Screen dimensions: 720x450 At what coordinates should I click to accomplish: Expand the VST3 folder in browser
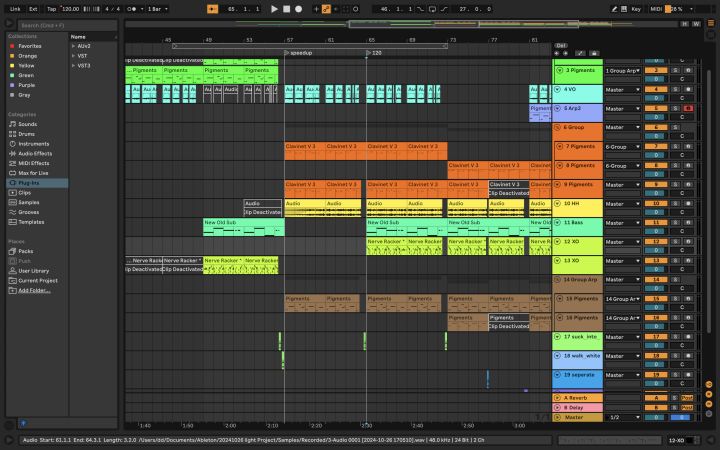coord(73,65)
